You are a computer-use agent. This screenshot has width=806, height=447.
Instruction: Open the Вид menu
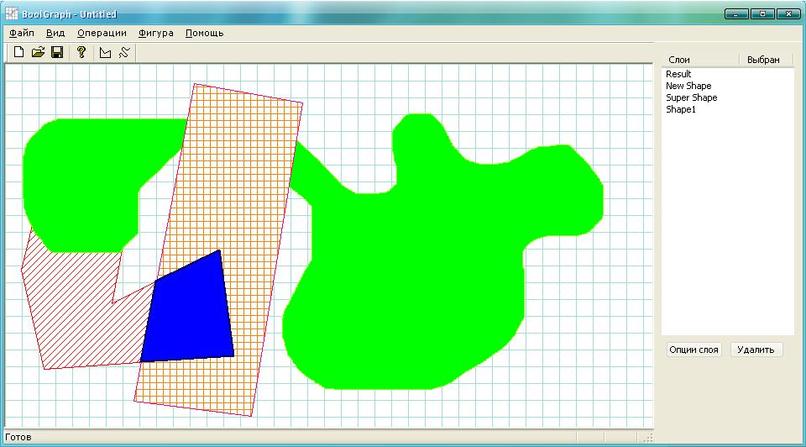(x=56, y=33)
